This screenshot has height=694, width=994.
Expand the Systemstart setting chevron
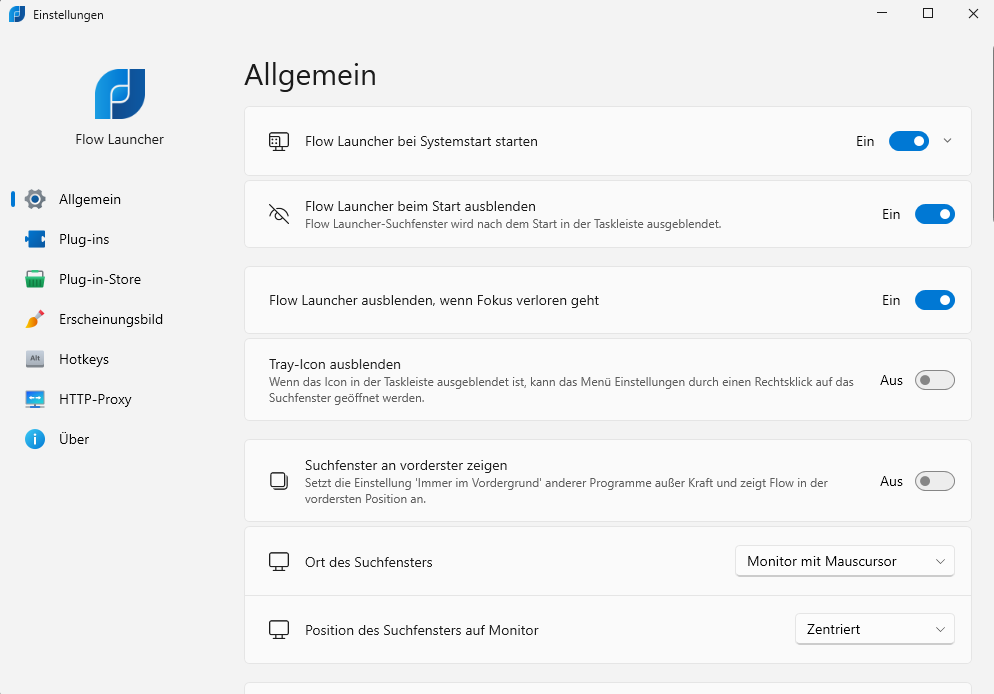[946, 141]
